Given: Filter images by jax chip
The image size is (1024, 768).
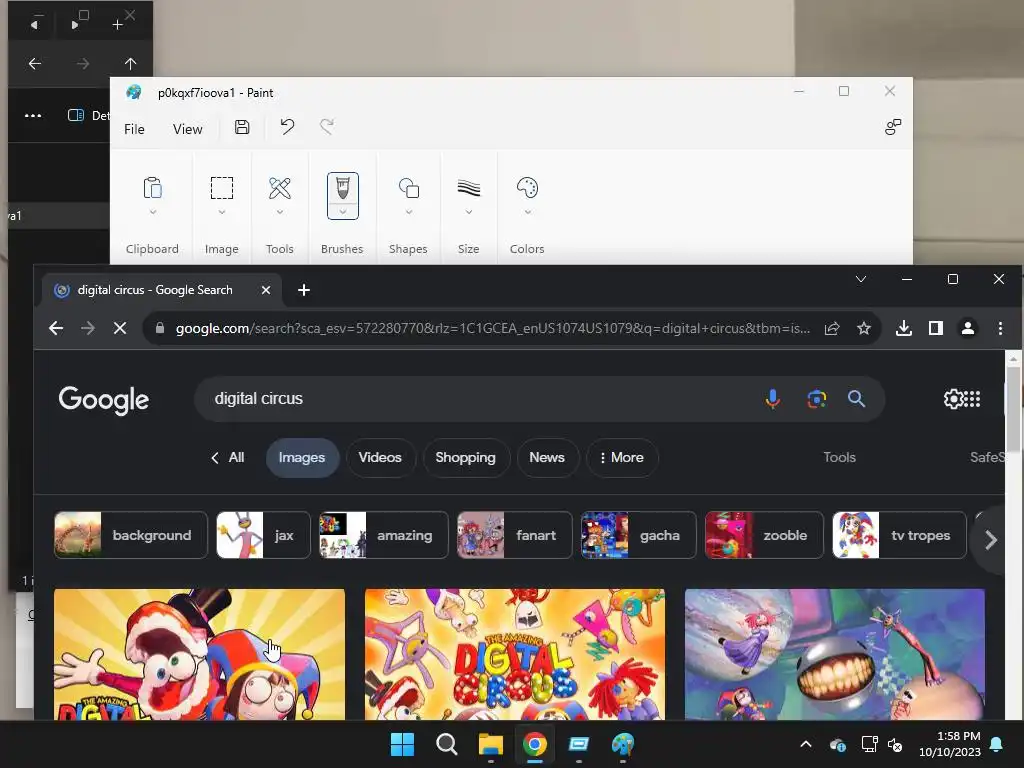Looking at the screenshot, I should coord(263,535).
